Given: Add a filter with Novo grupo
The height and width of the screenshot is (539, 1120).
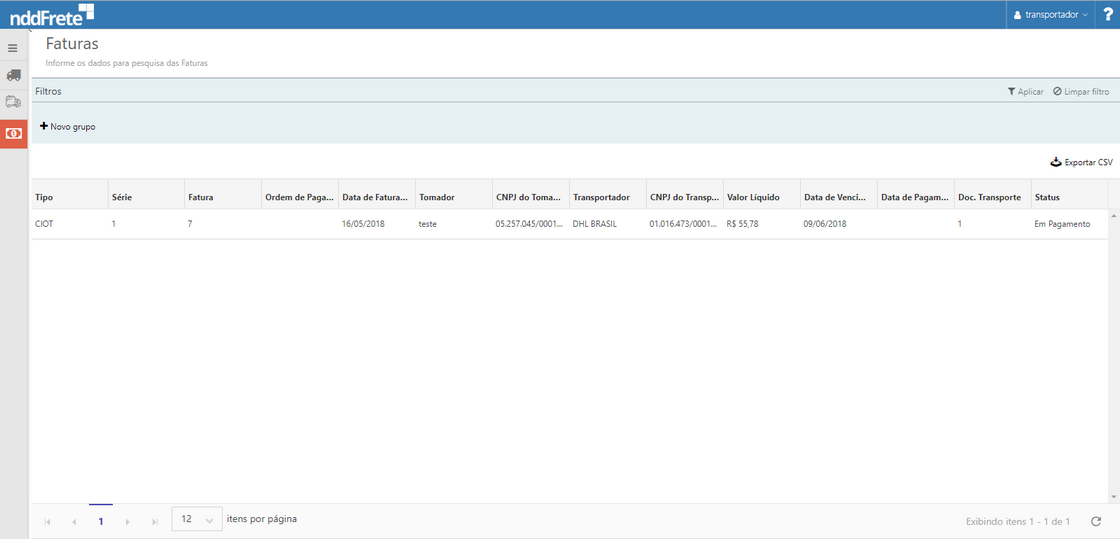Looking at the screenshot, I should 68,127.
